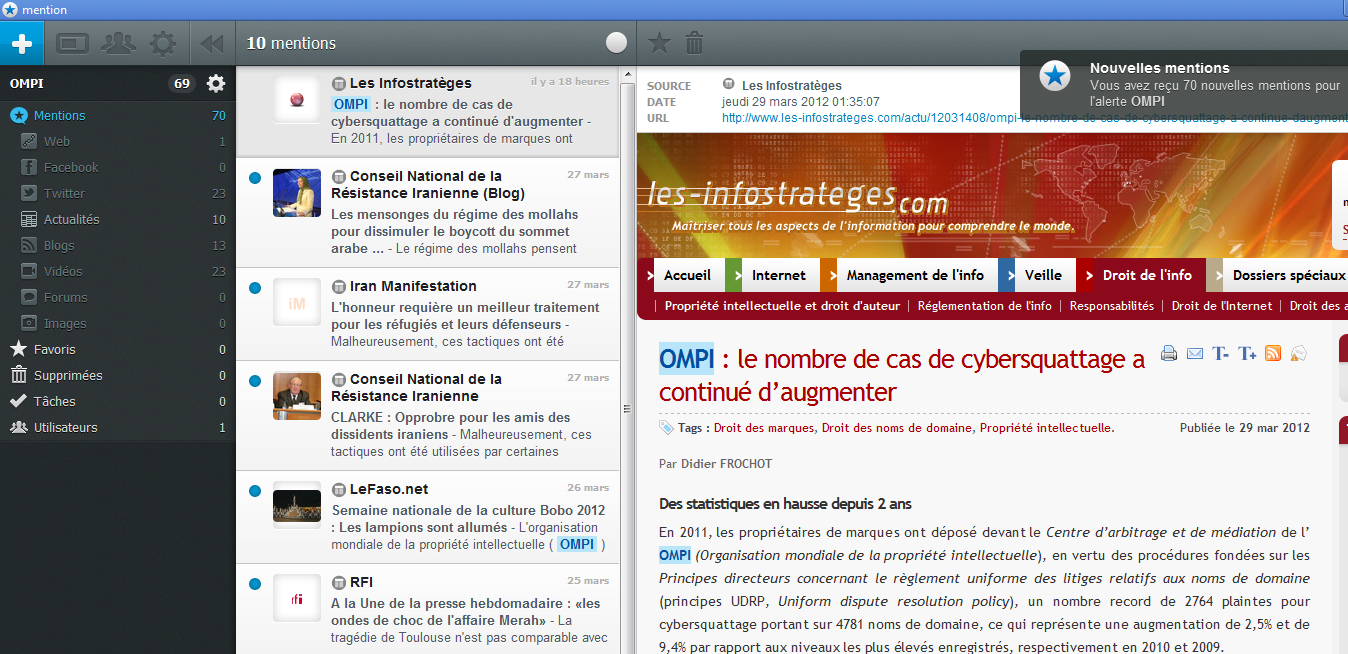Open the Veille tab

click(1044, 275)
